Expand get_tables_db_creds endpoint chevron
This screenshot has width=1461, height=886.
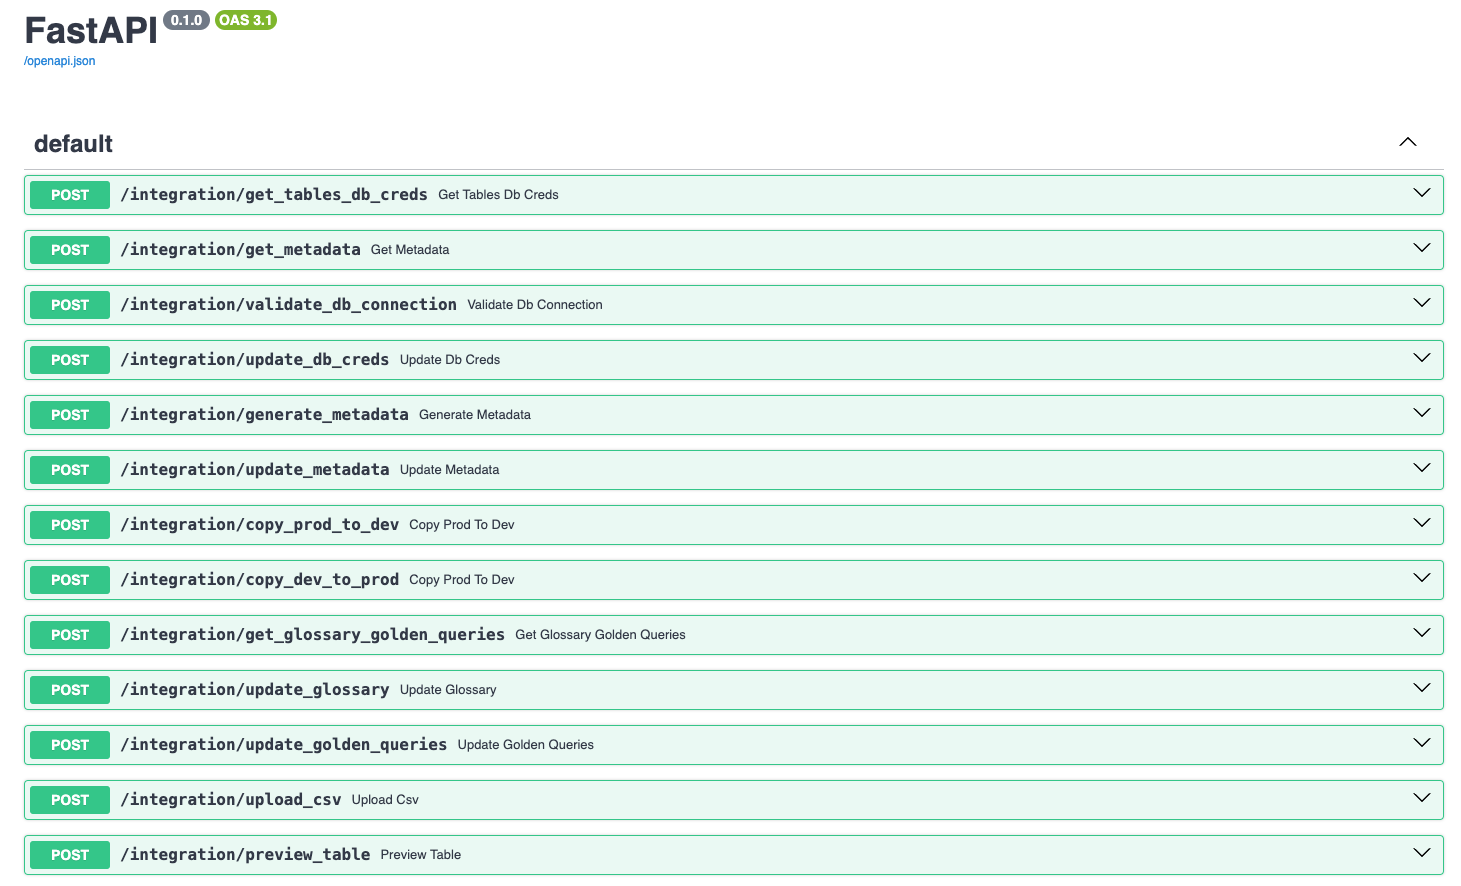tap(1421, 193)
